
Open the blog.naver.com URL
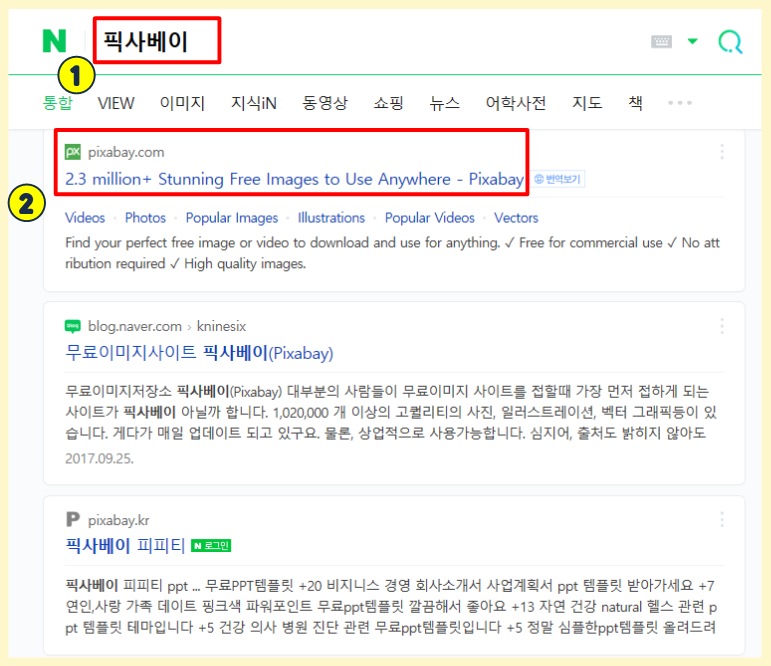(135, 326)
